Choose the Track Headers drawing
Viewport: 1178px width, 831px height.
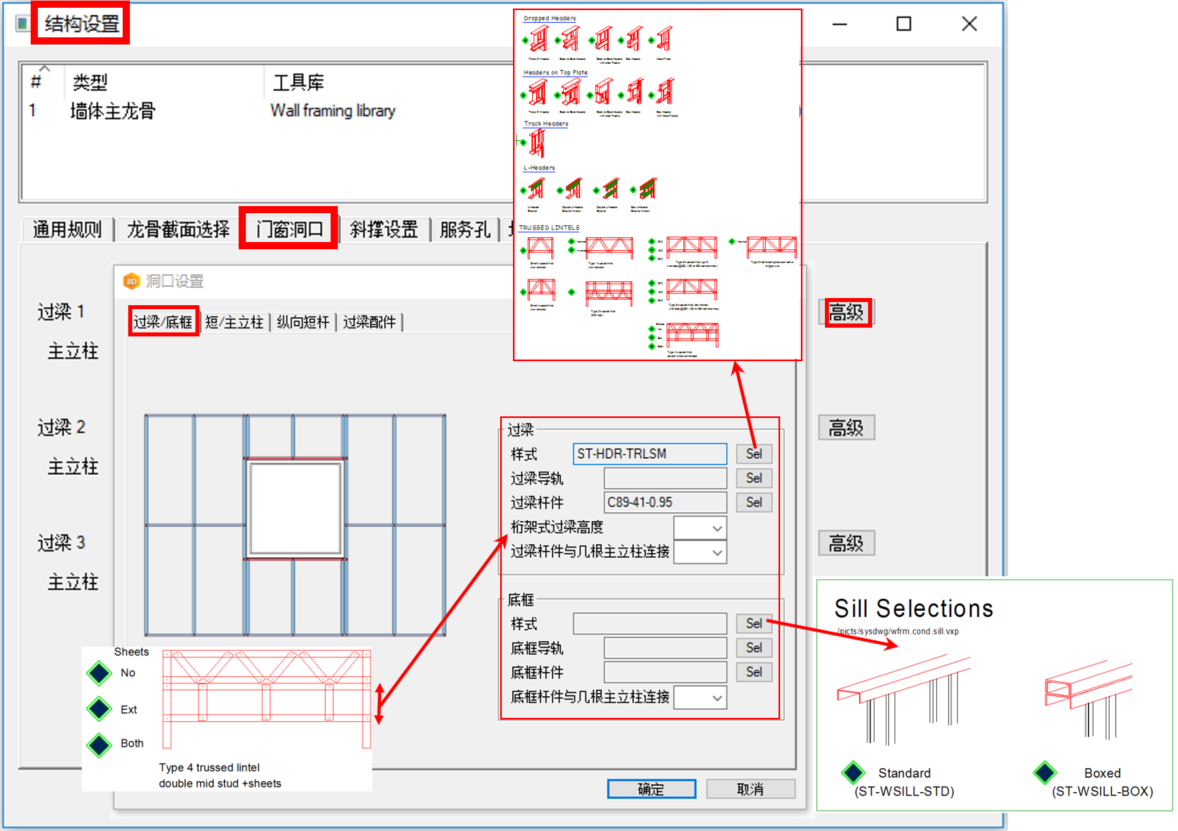tap(536, 142)
